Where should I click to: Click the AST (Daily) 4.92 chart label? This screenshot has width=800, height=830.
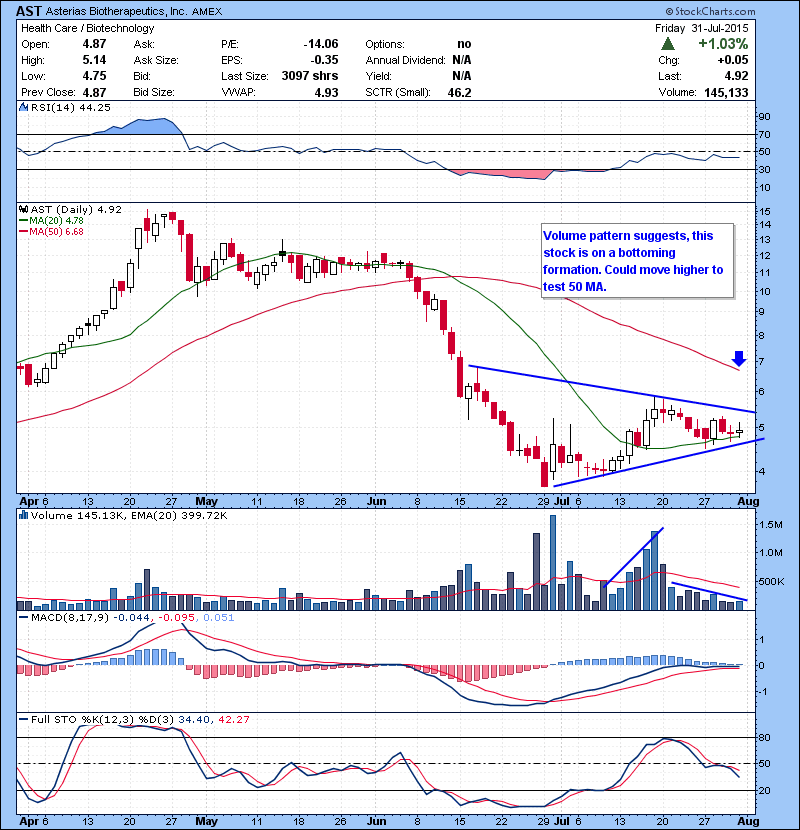click(x=76, y=210)
